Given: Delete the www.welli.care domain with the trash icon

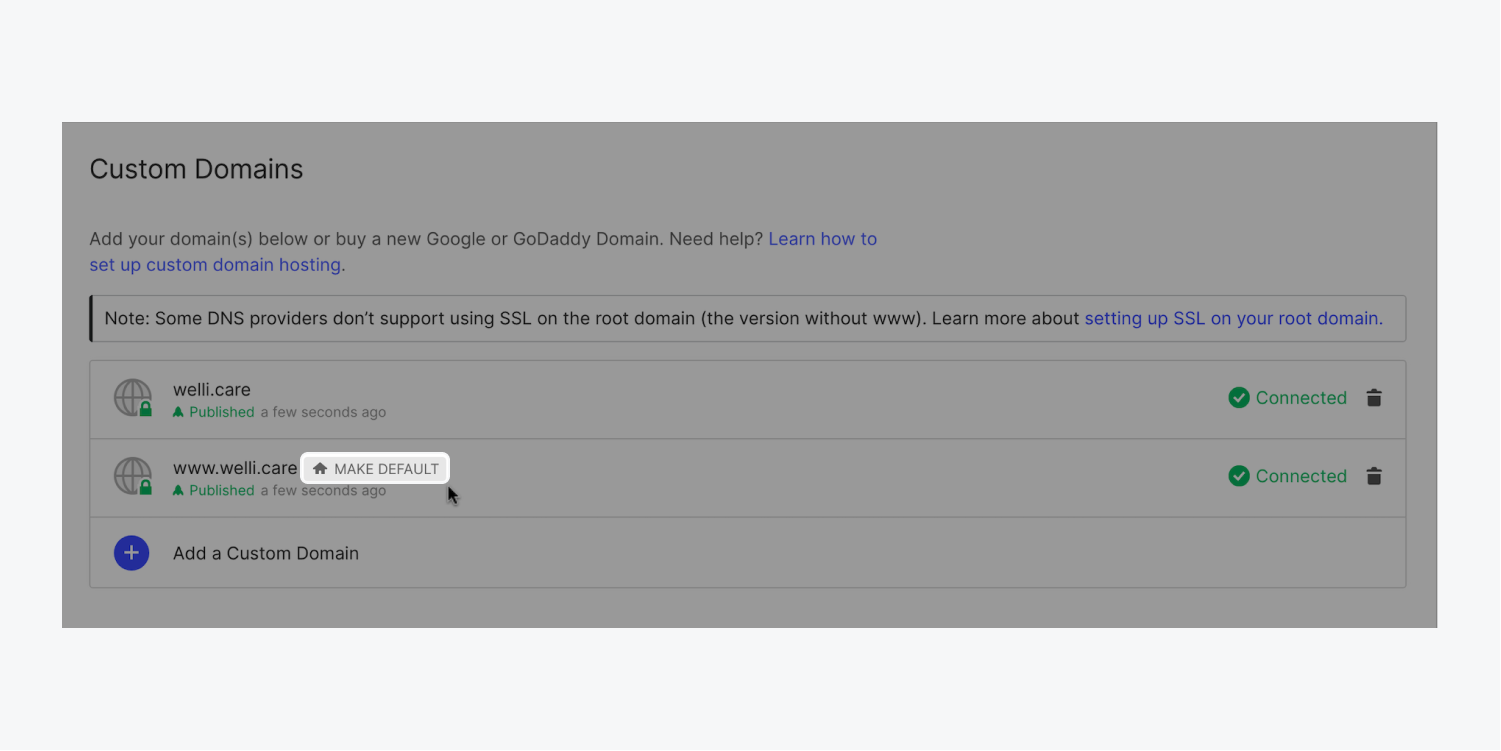Looking at the screenshot, I should pos(1374,476).
